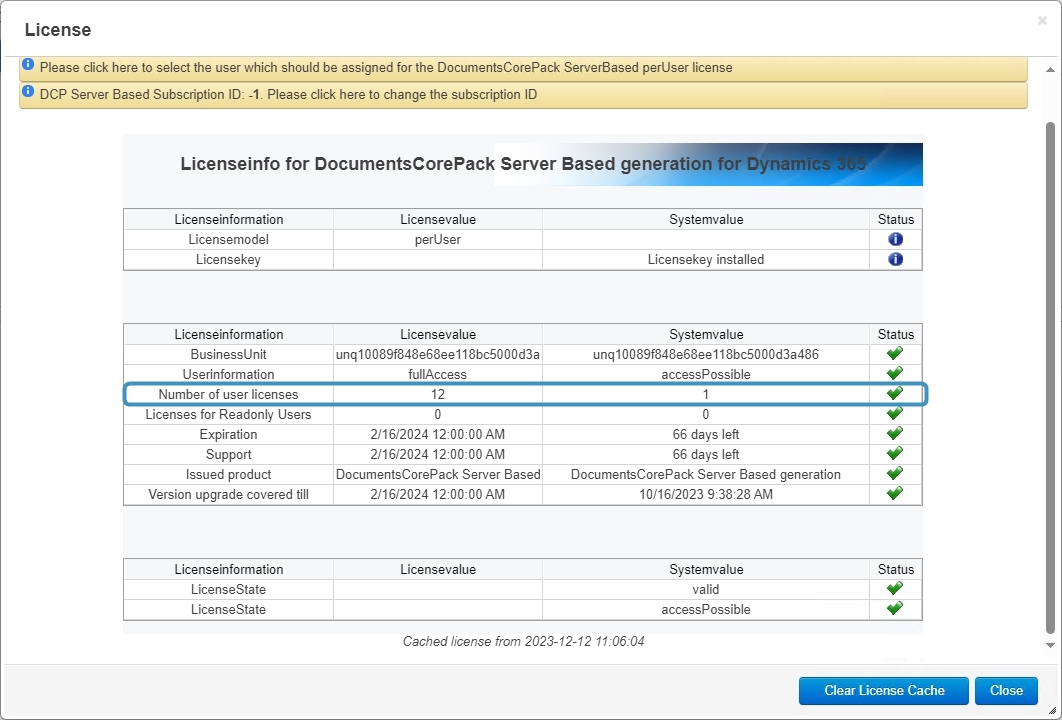Image resolution: width=1062 pixels, height=720 pixels.
Task: Select the license value '12'
Action: 438,394
